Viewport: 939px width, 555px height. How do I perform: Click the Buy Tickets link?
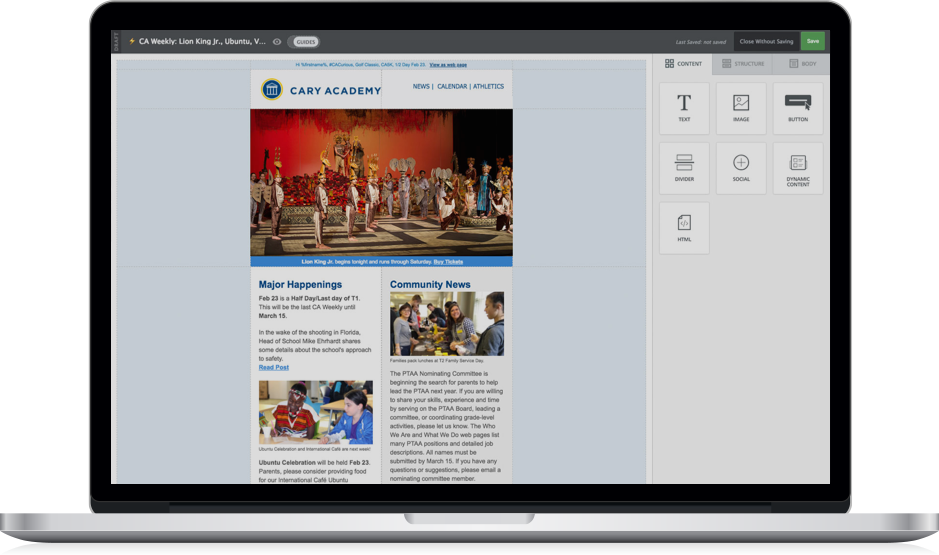click(448, 261)
